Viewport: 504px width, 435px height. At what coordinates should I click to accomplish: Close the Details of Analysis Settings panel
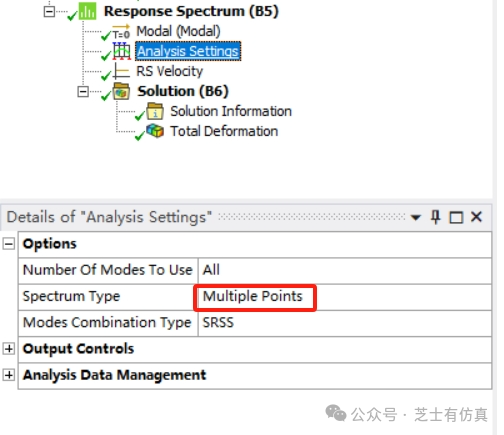click(x=476, y=217)
